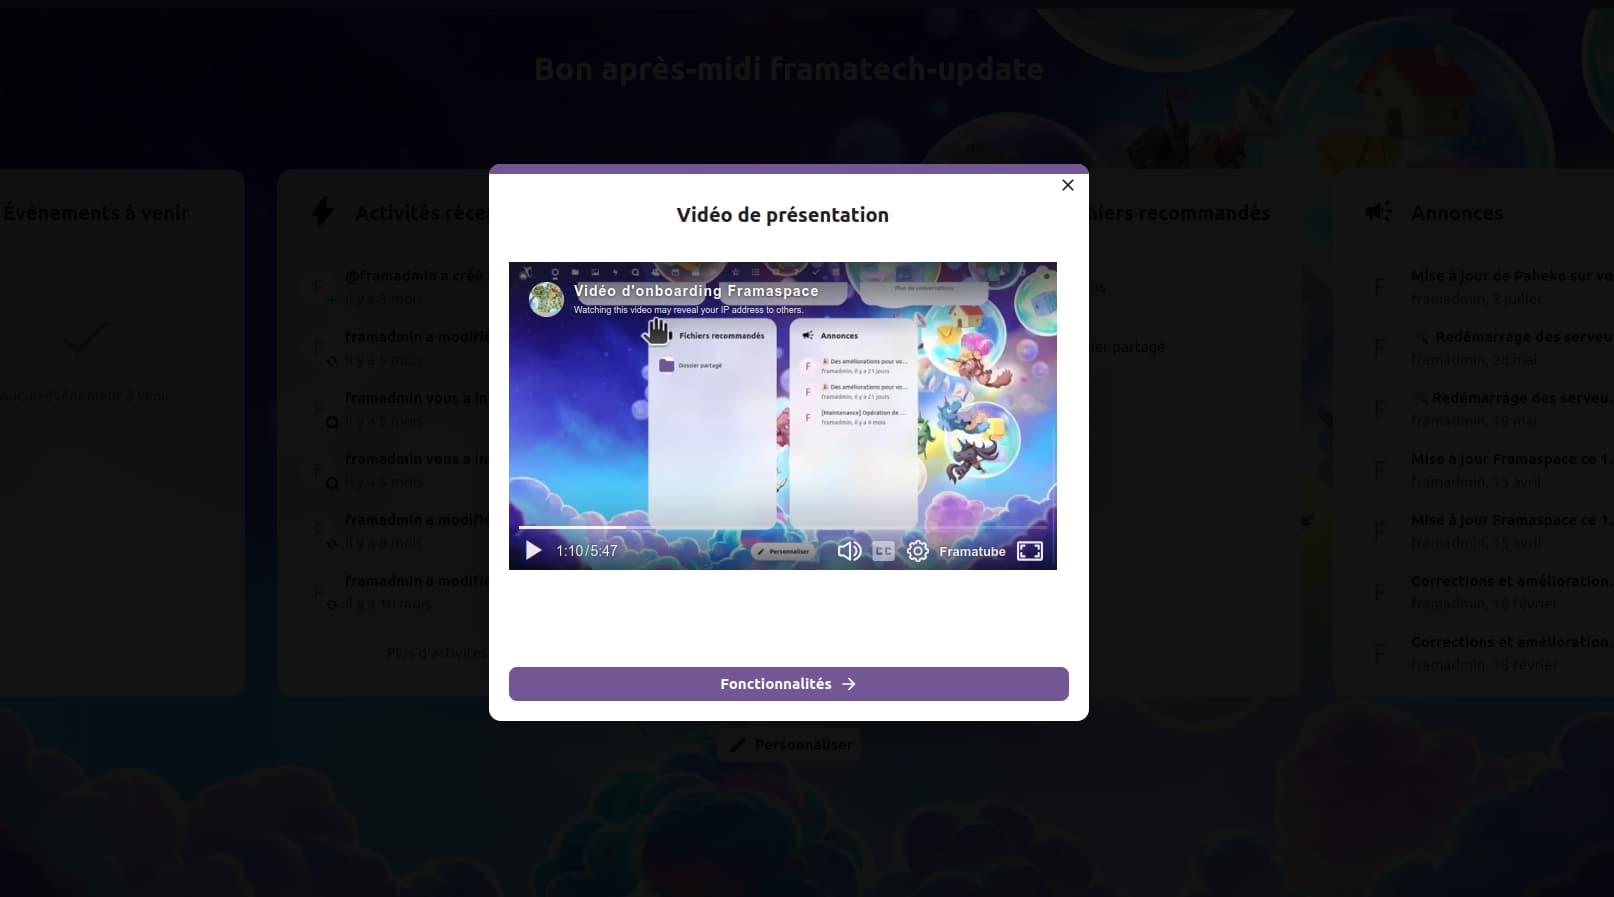Click the checkmark icon under Événements à venir

86,338
